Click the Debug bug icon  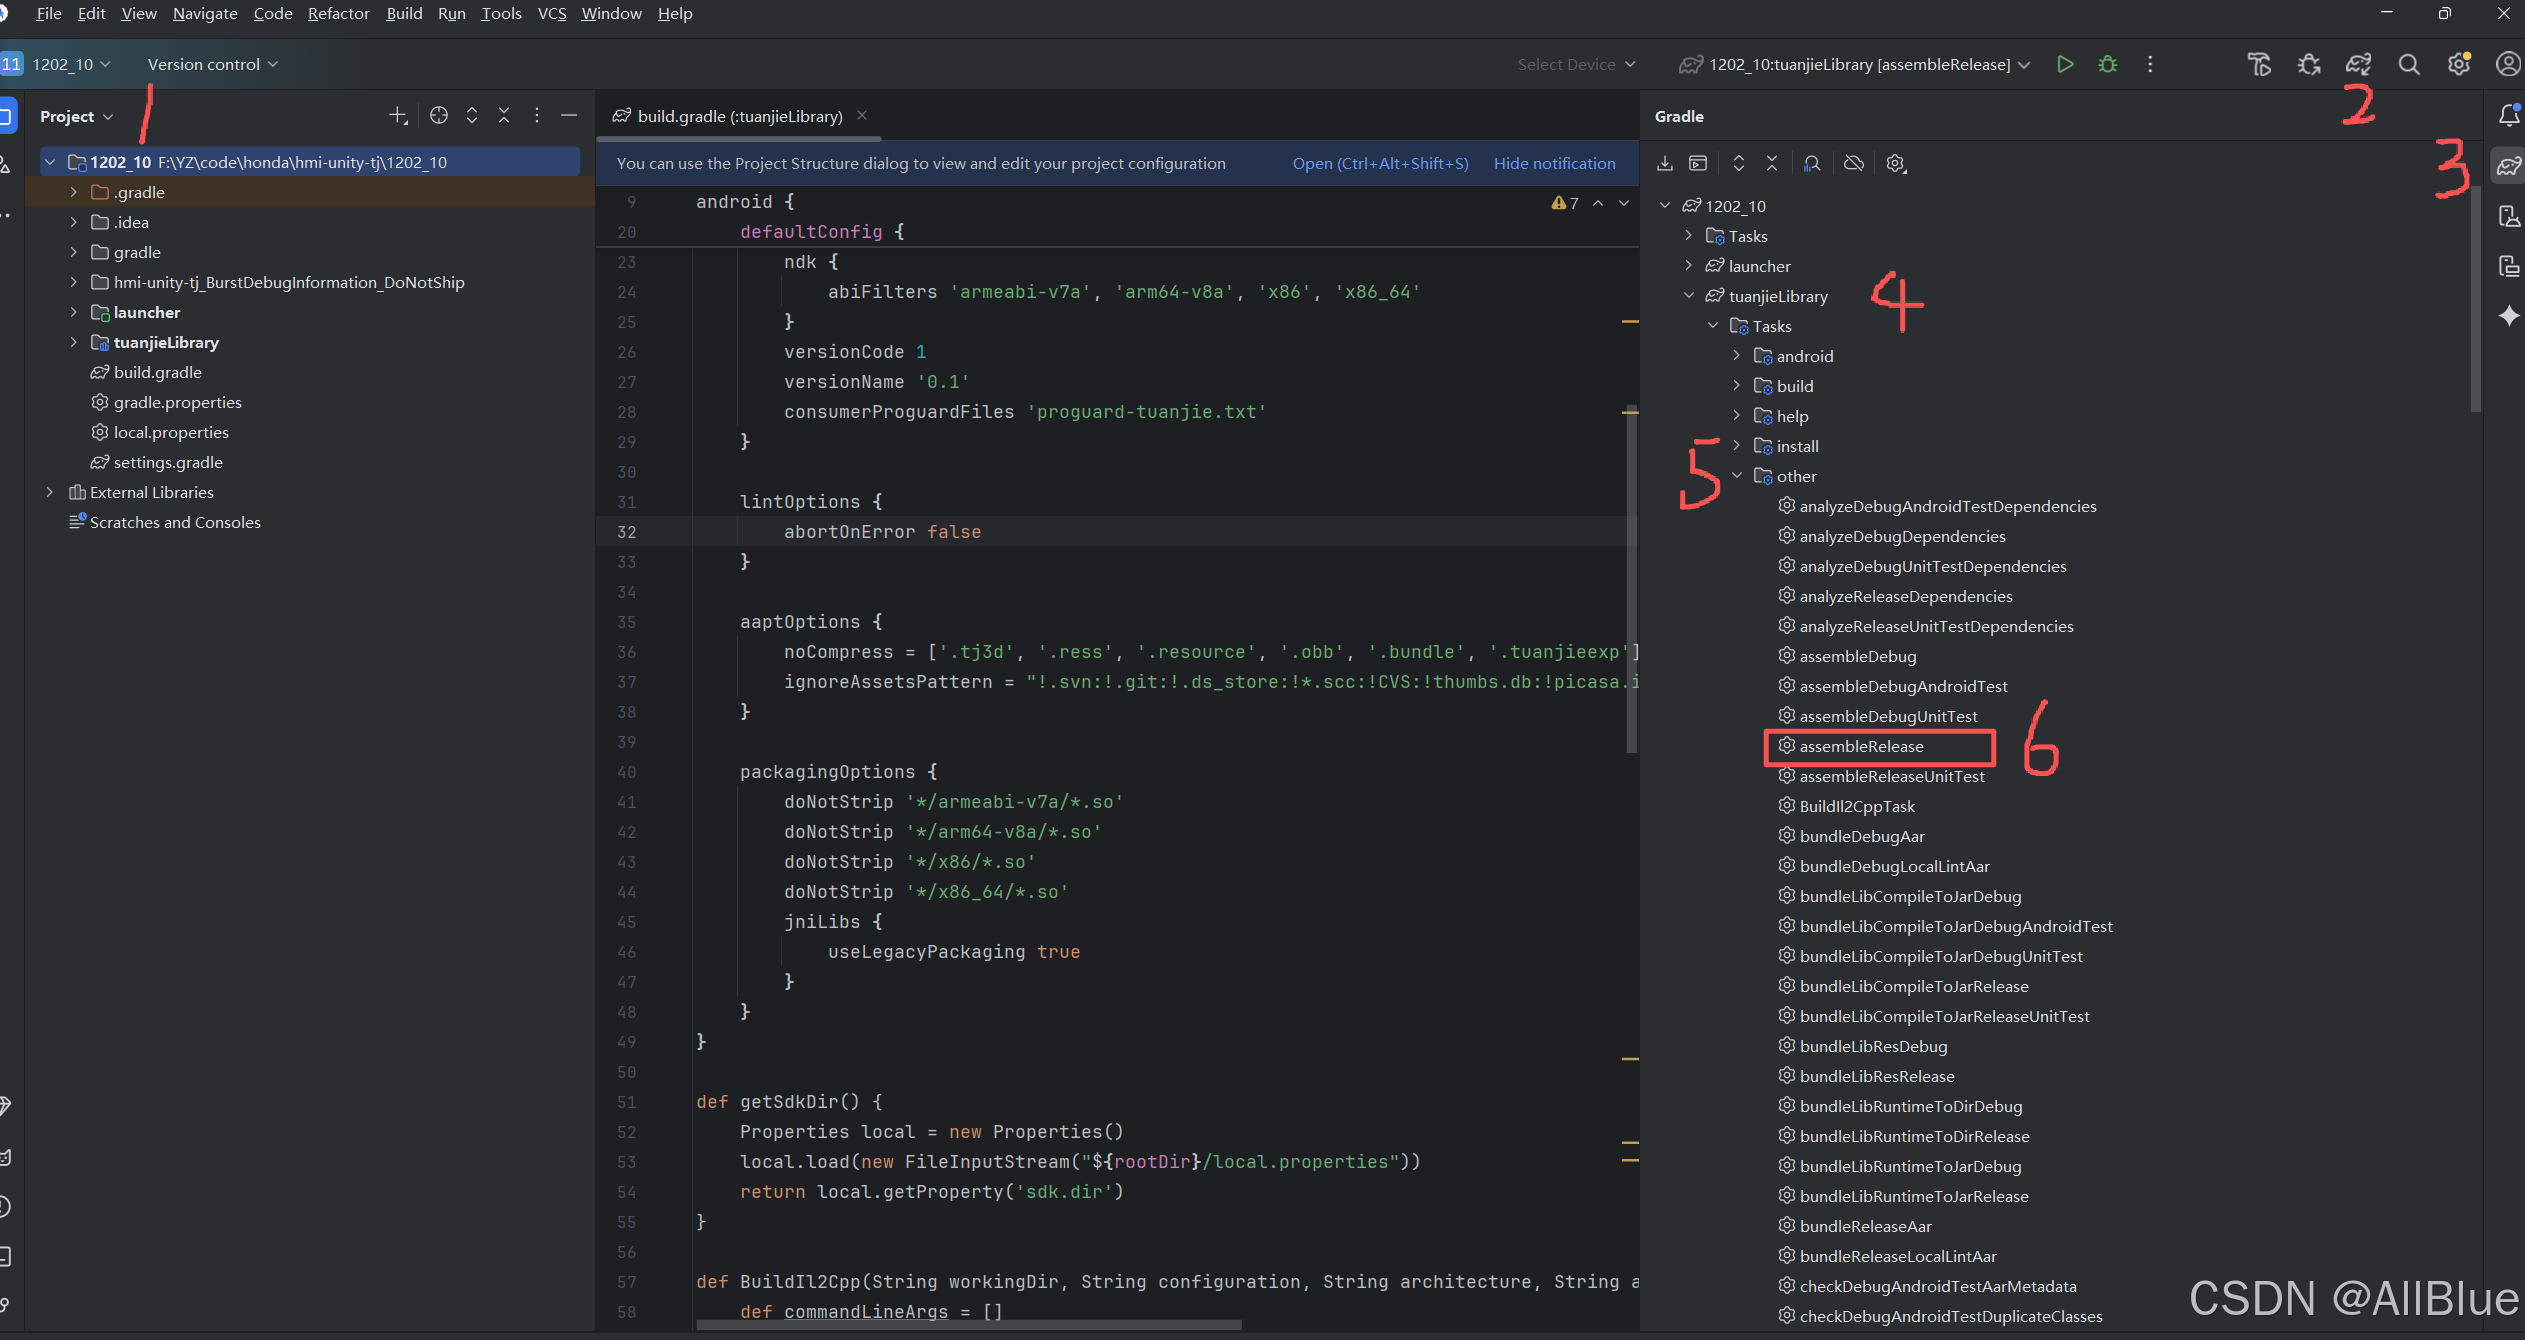(x=2107, y=64)
